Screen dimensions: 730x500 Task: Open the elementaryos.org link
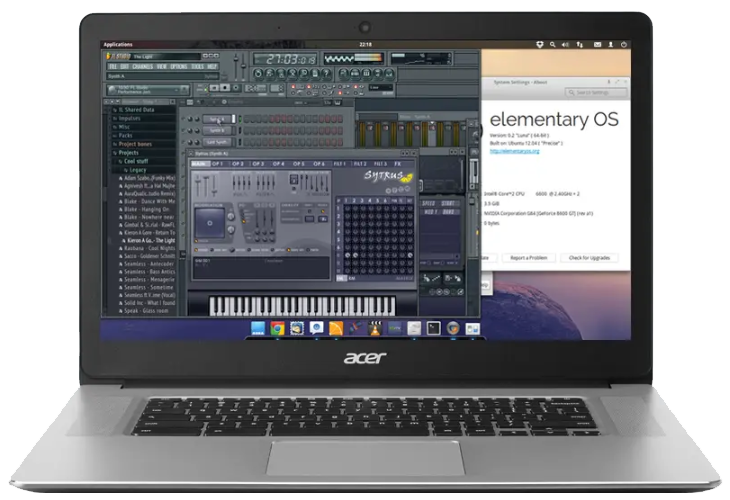514,151
